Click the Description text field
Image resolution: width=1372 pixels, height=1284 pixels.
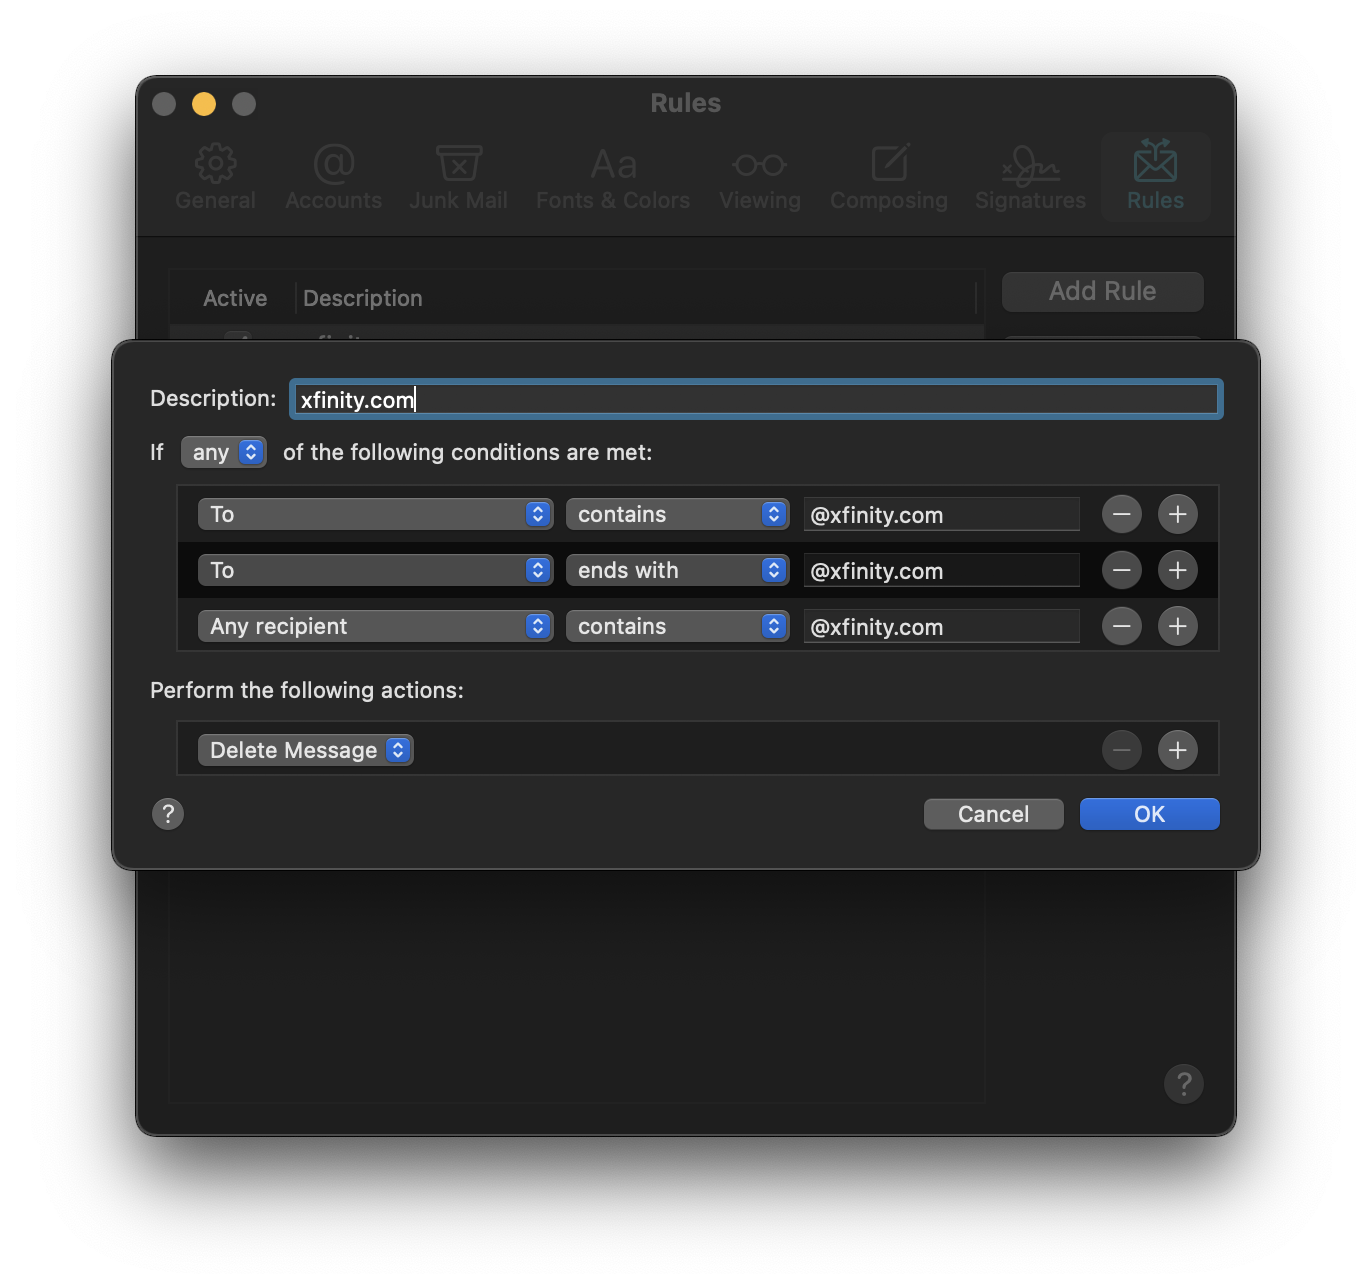point(756,399)
